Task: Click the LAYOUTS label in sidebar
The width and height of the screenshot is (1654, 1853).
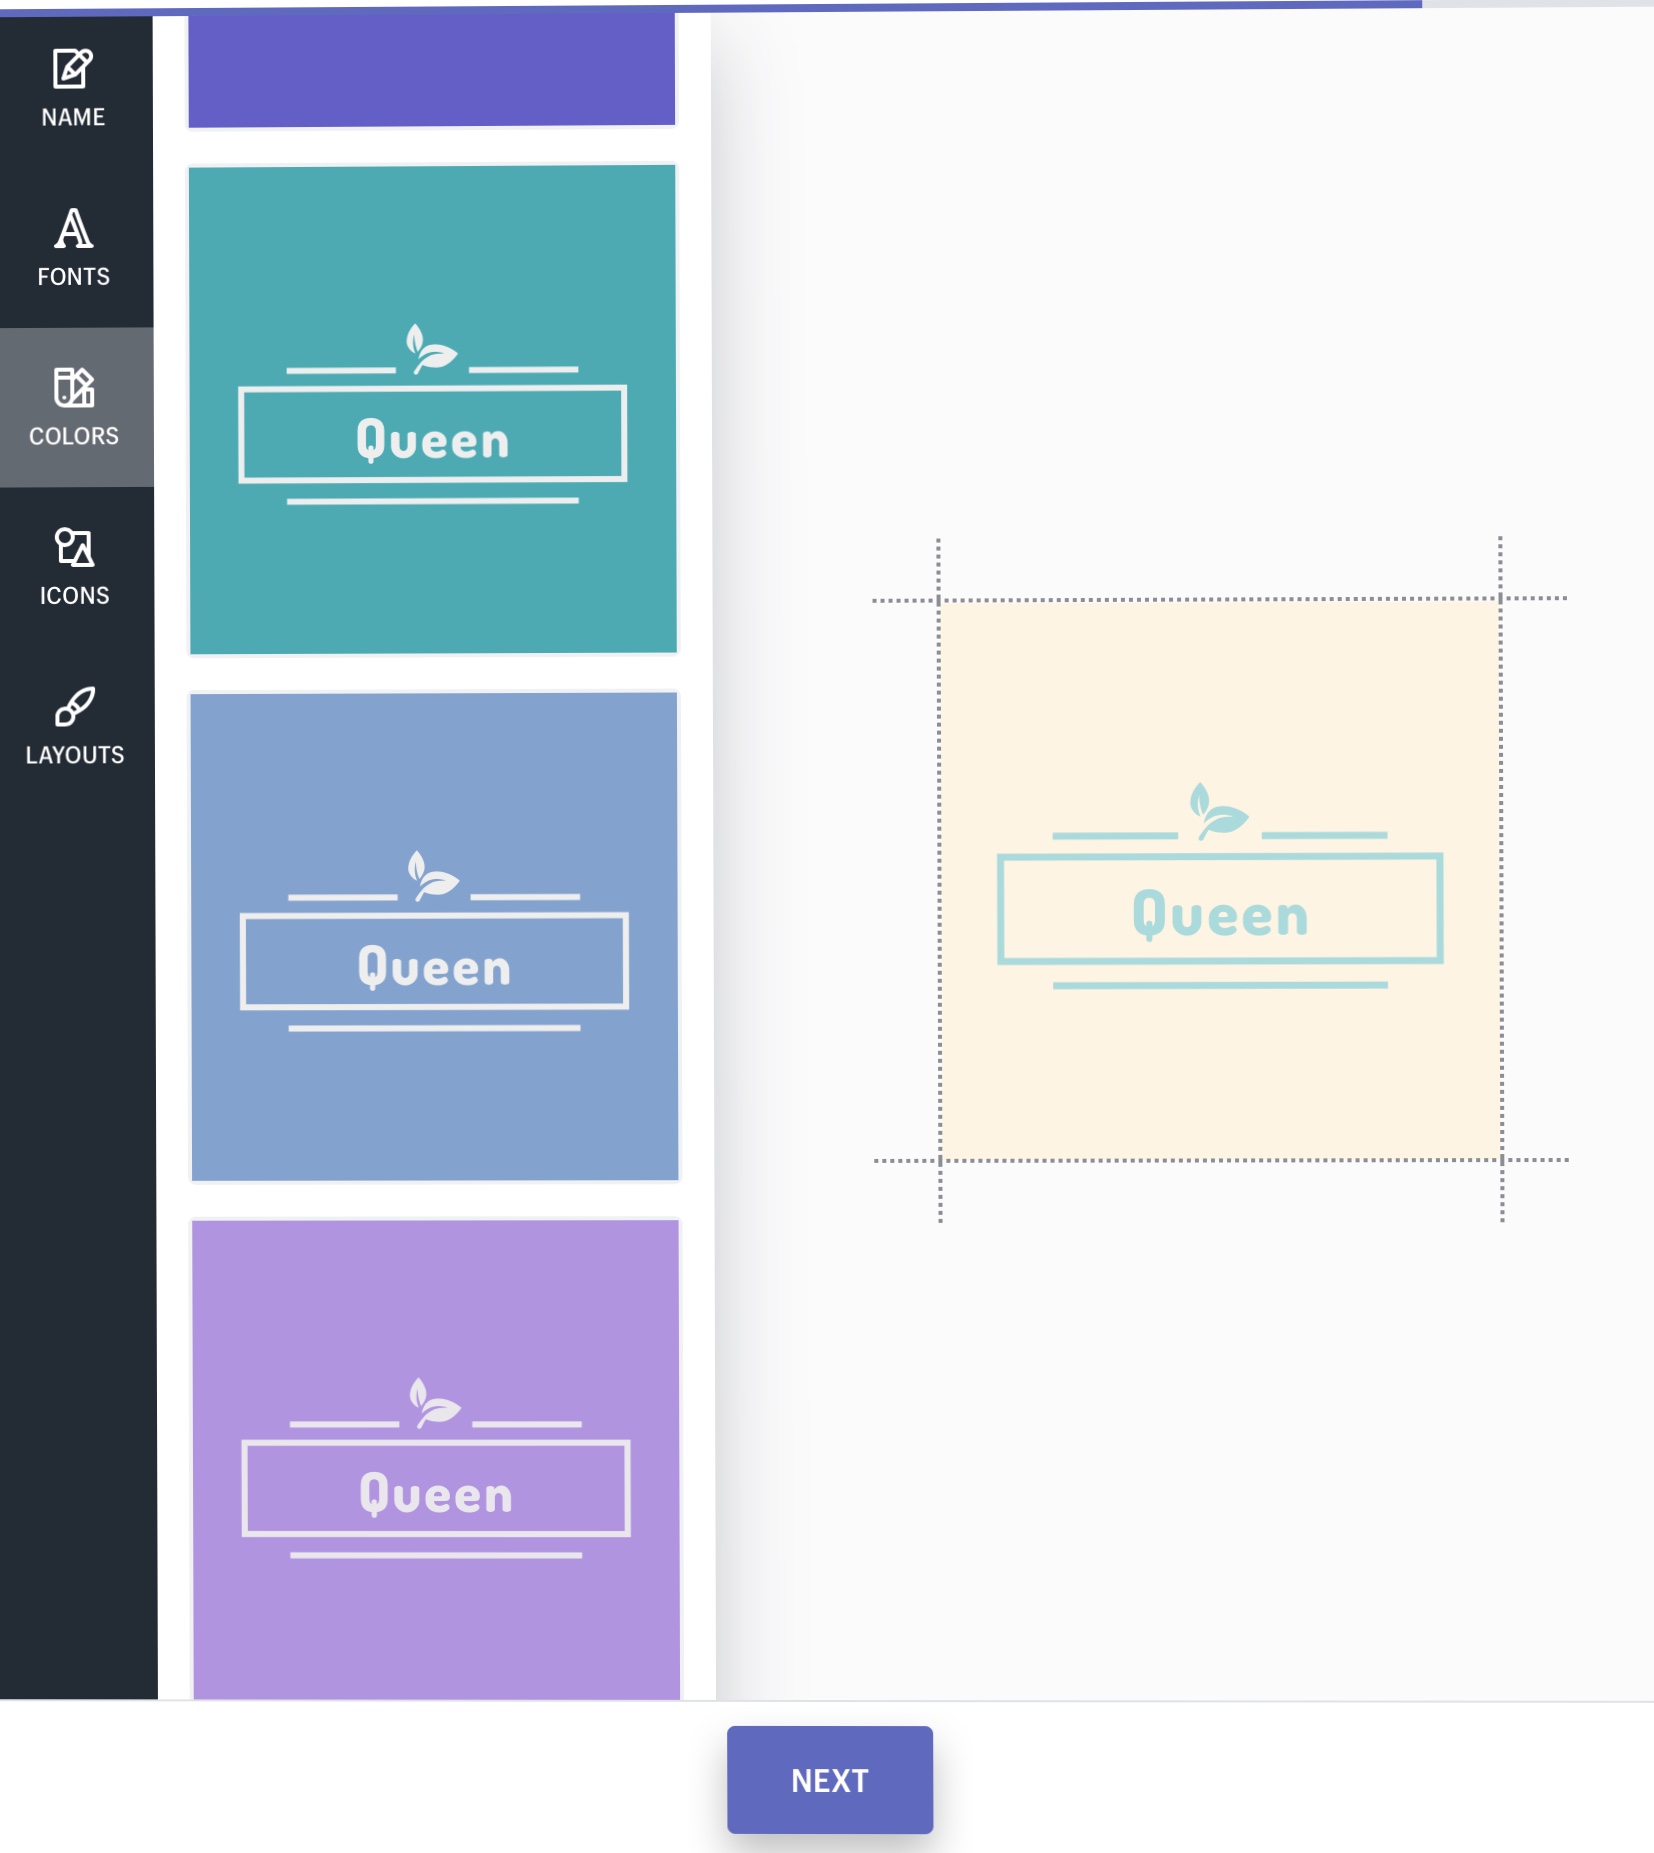Action: 75,755
